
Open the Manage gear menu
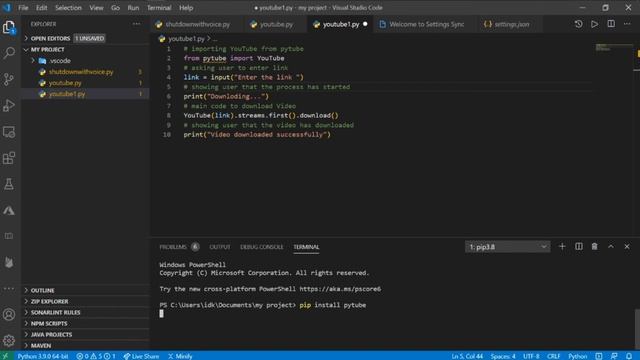pos(9,340)
